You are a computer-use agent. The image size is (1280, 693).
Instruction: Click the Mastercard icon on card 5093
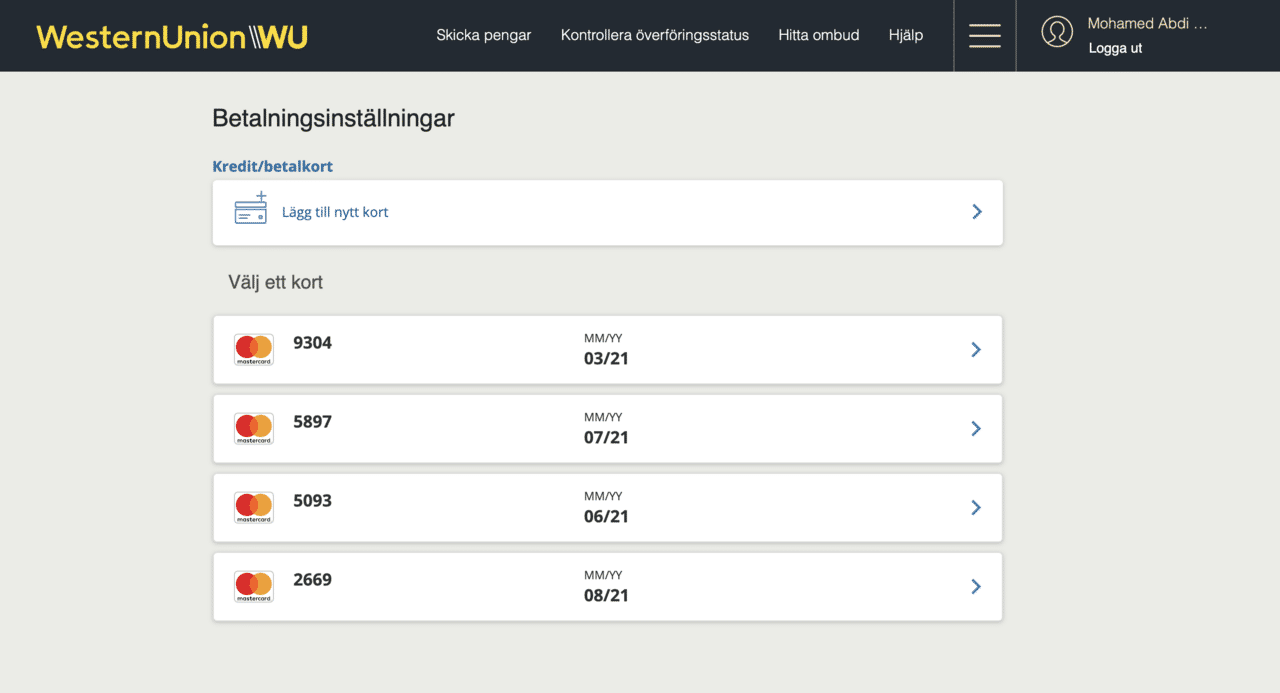click(253, 506)
